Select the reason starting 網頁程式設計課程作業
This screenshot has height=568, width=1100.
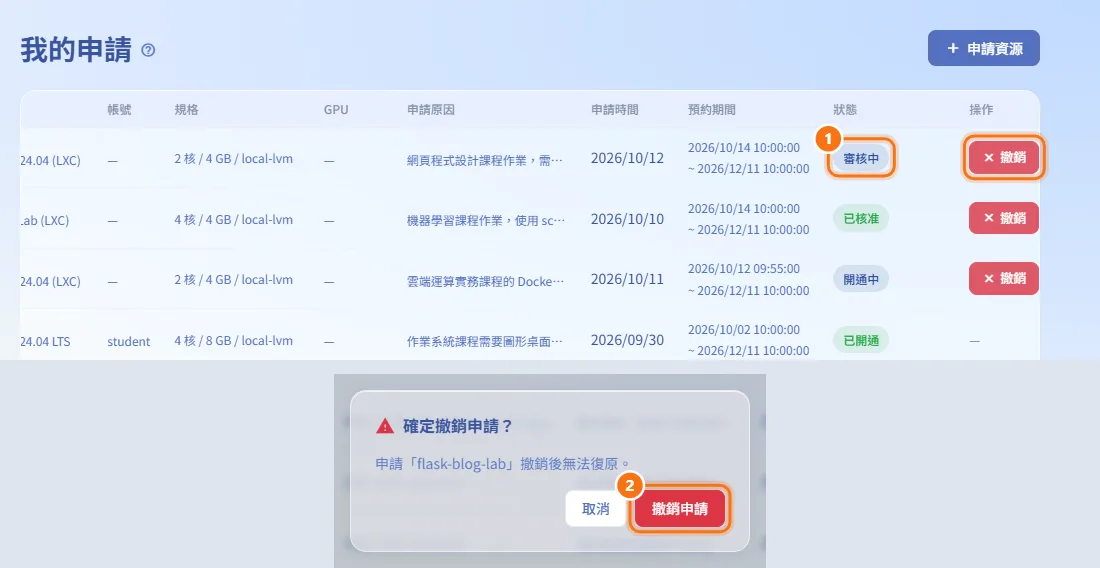point(485,160)
